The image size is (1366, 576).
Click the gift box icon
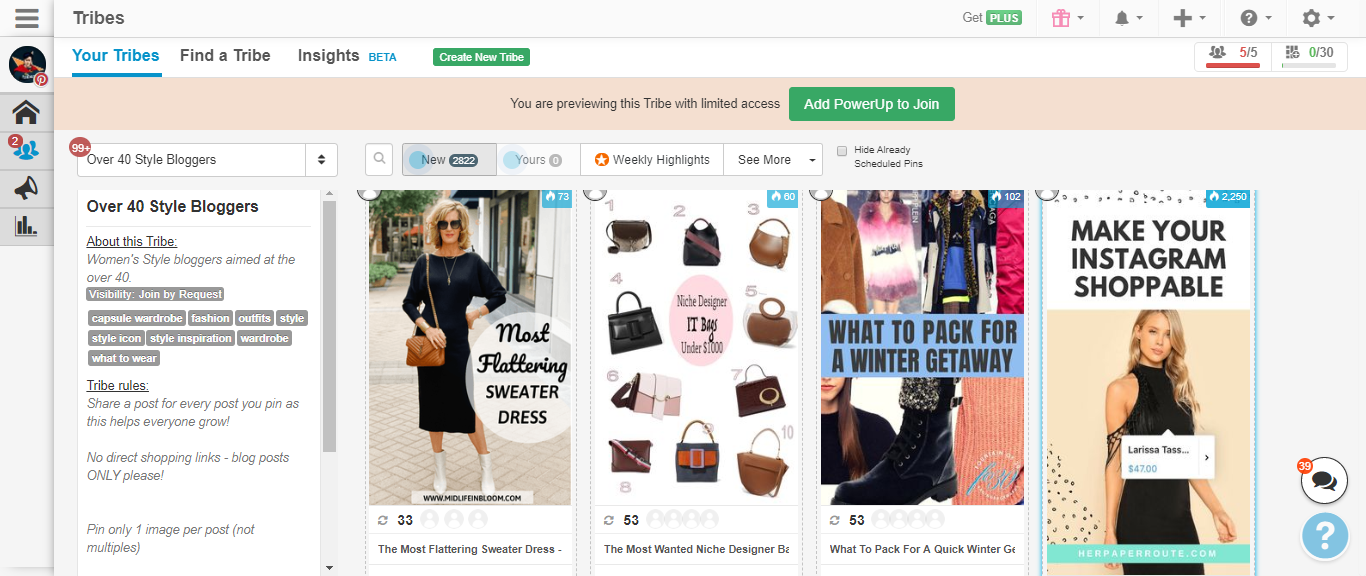[x=1061, y=18]
